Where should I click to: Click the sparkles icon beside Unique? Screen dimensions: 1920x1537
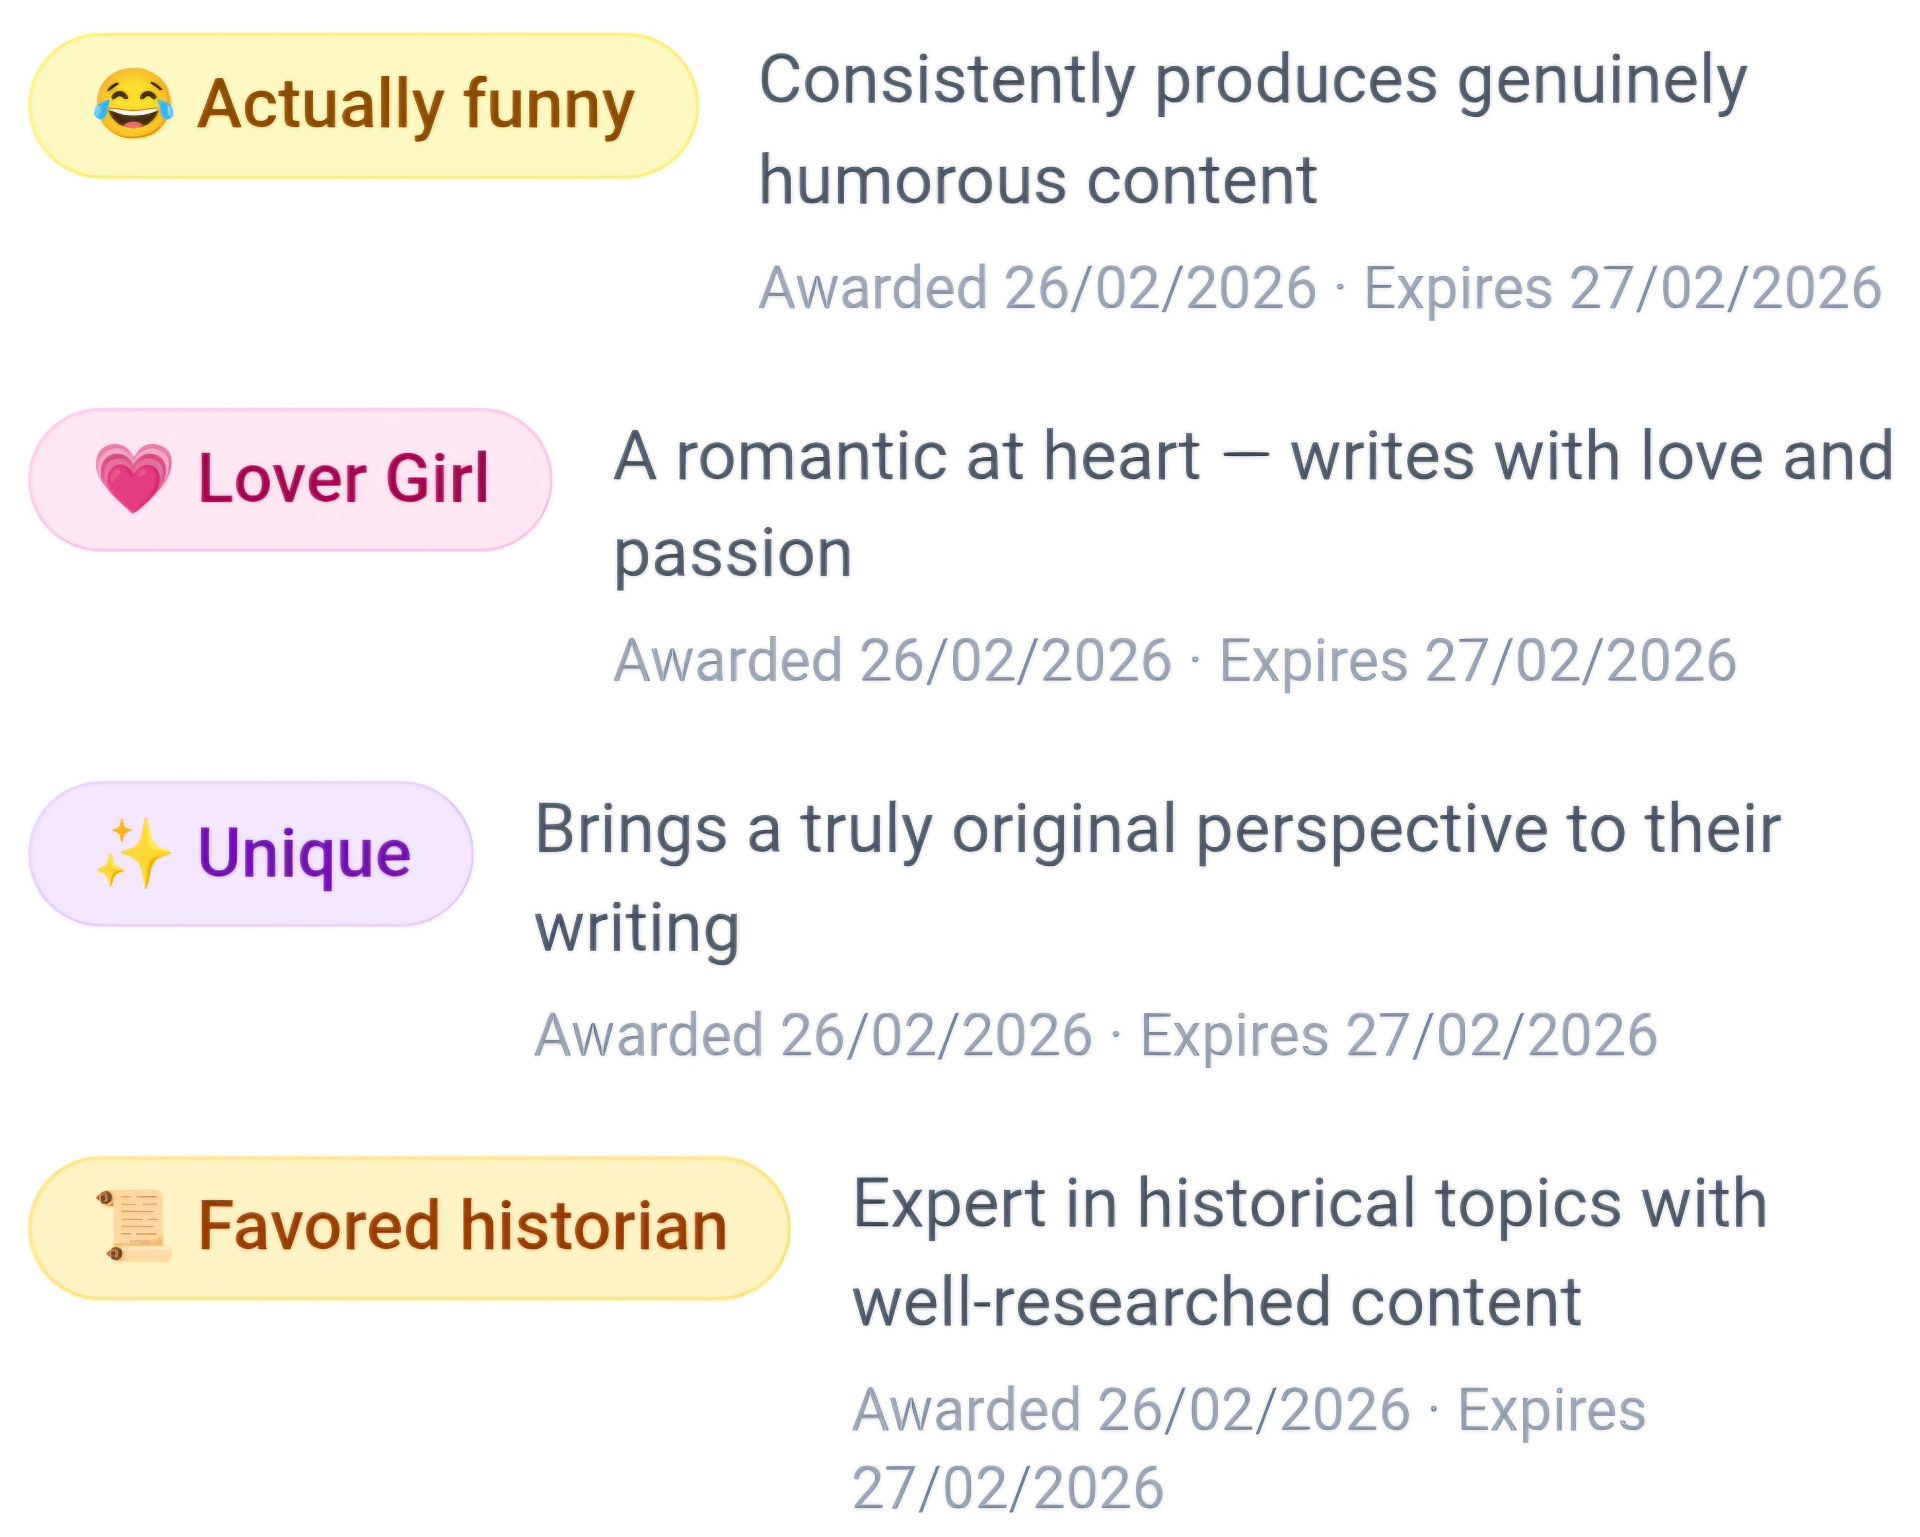pos(133,853)
